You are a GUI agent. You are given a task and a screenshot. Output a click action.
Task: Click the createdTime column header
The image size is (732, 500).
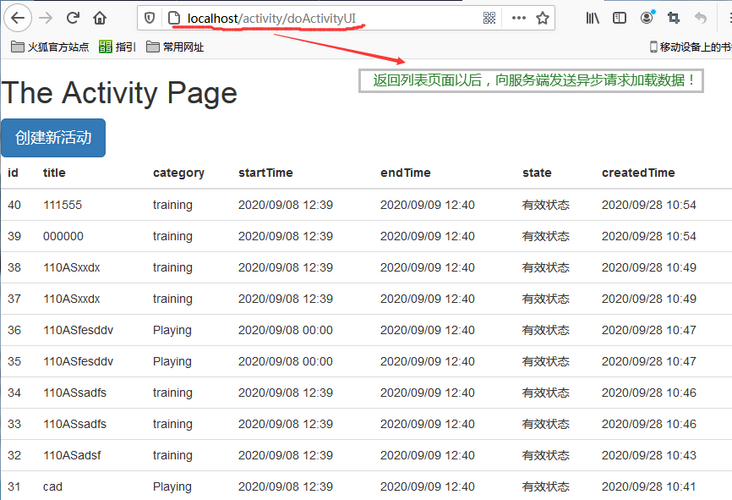click(638, 173)
